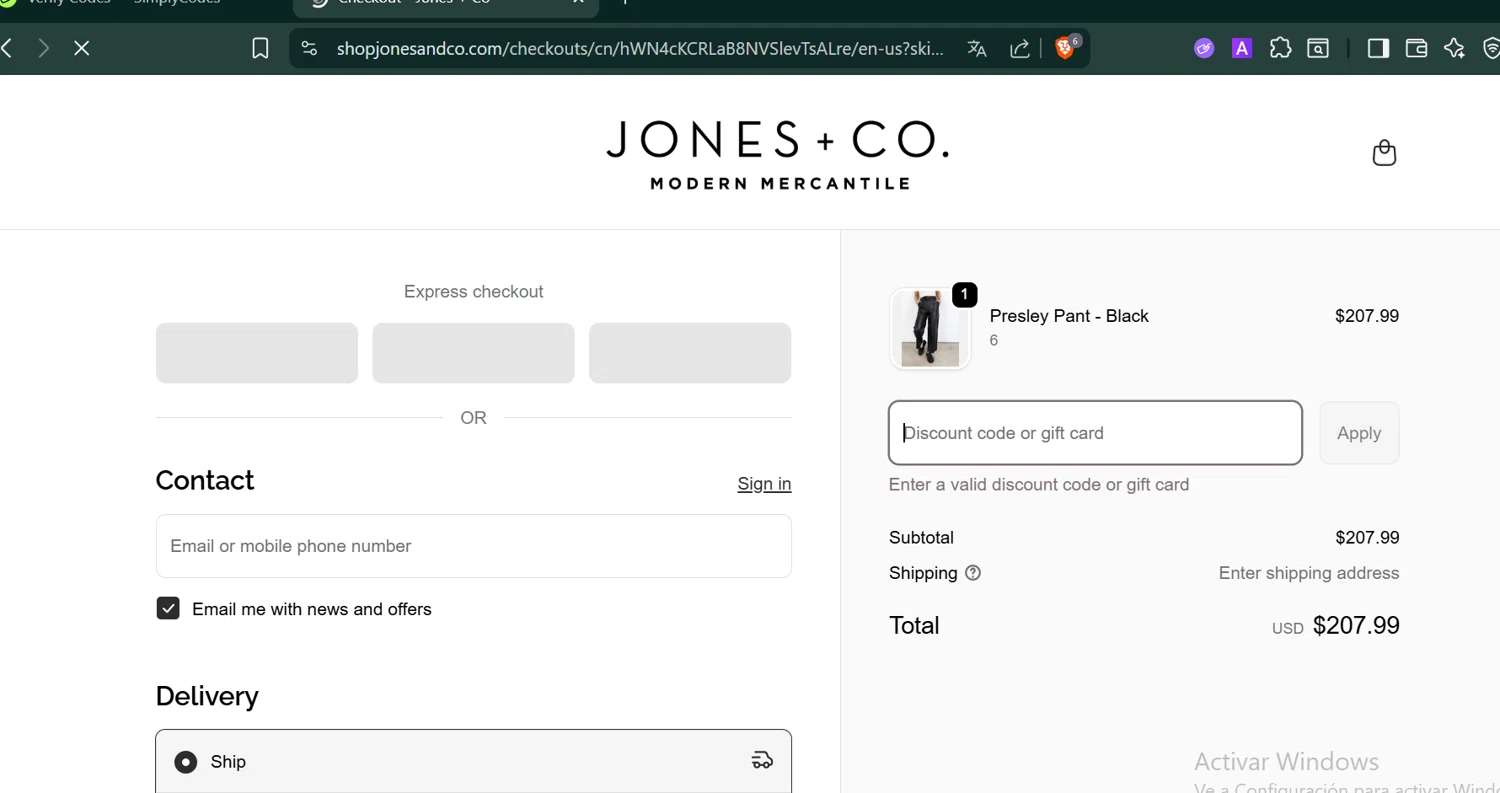Click the delivery truck icon in Ship row
The width and height of the screenshot is (1500, 793).
(x=762, y=761)
